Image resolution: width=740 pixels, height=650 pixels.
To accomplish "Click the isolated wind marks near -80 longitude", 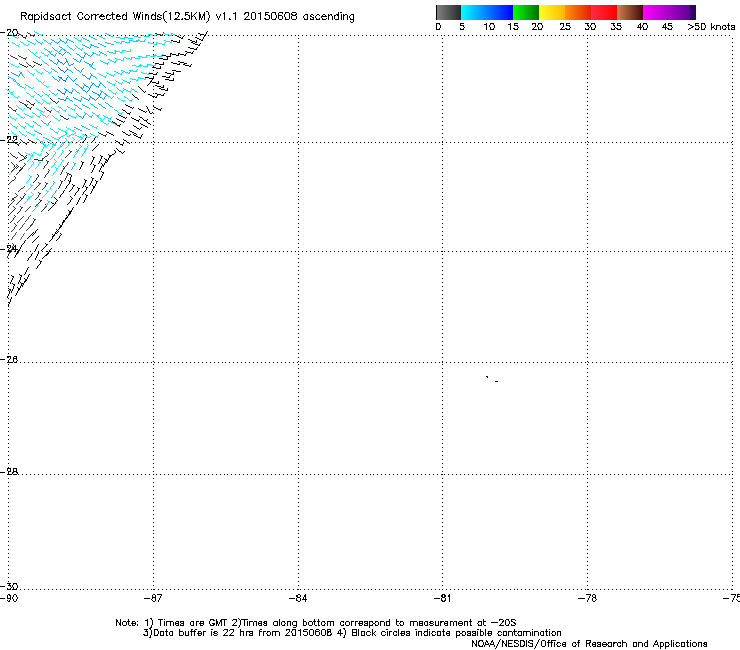I will click(492, 379).
